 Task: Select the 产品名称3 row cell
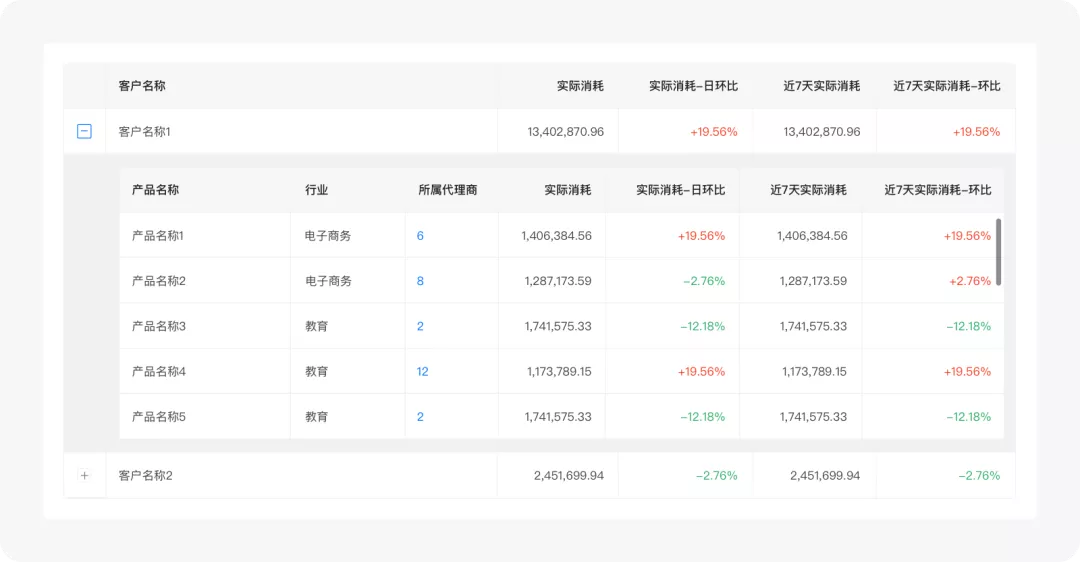point(205,326)
